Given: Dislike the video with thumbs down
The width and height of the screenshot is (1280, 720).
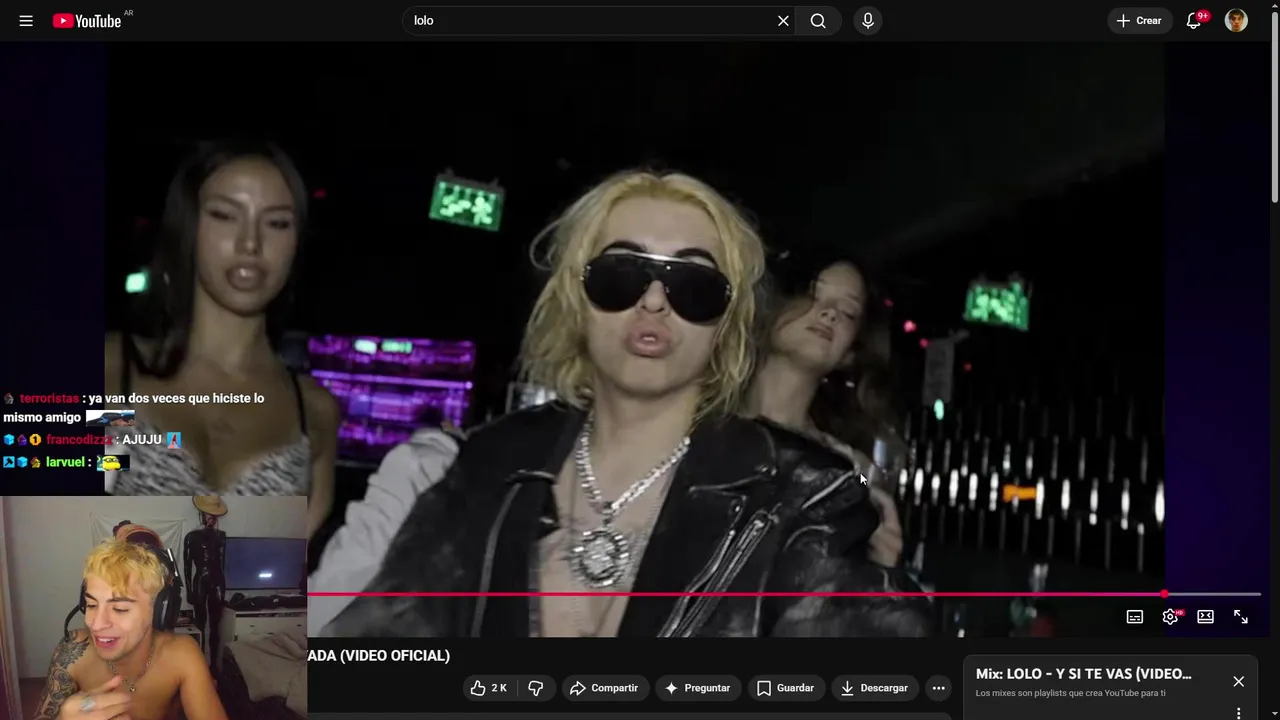Looking at the screenshot, I should pyautogui.click(x=536, y=688).
